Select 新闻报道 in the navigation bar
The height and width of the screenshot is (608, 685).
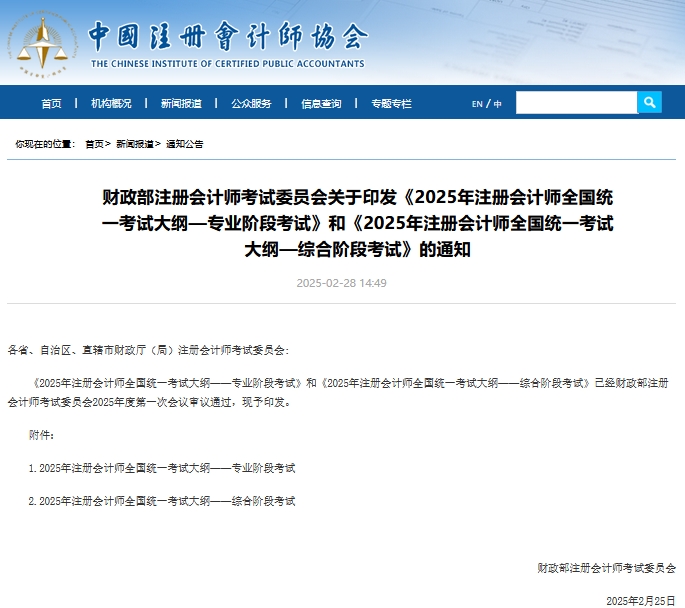[x=181, y=104]
